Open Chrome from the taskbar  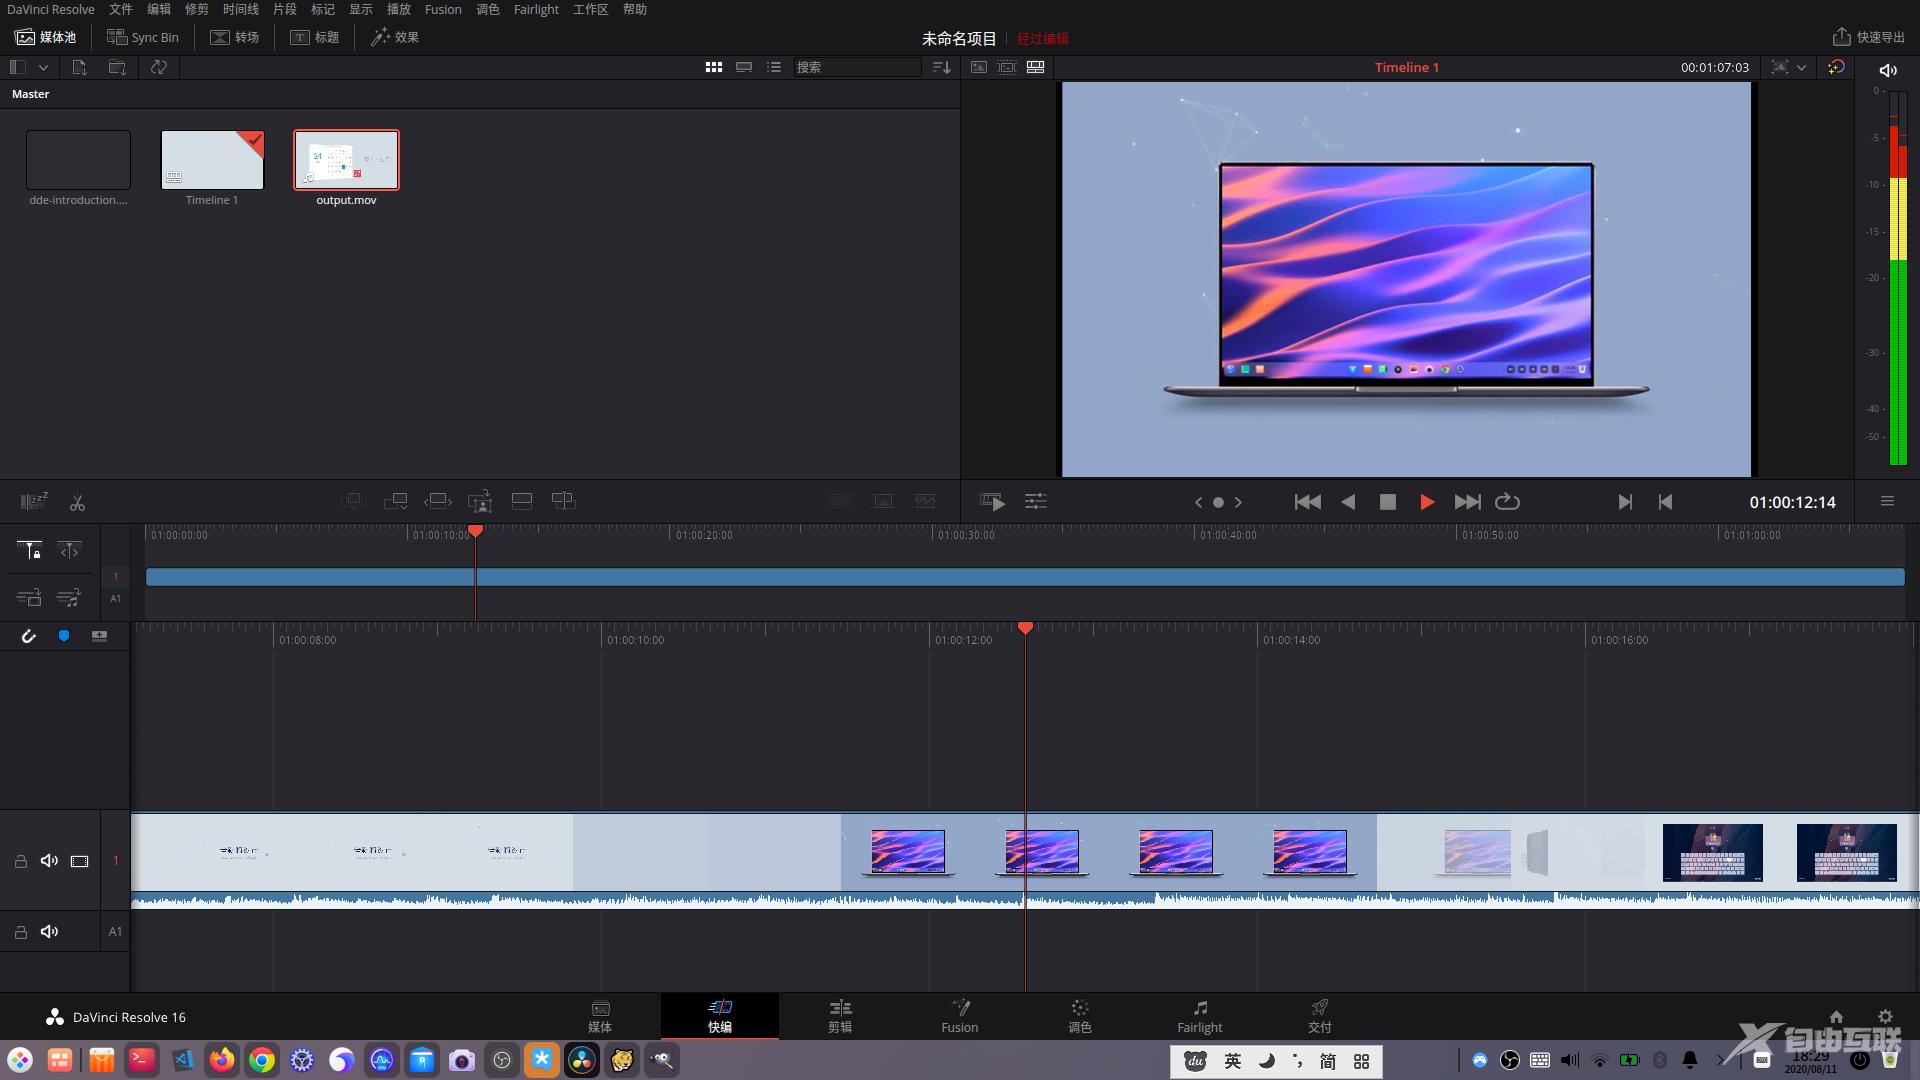pos(262,1060)
